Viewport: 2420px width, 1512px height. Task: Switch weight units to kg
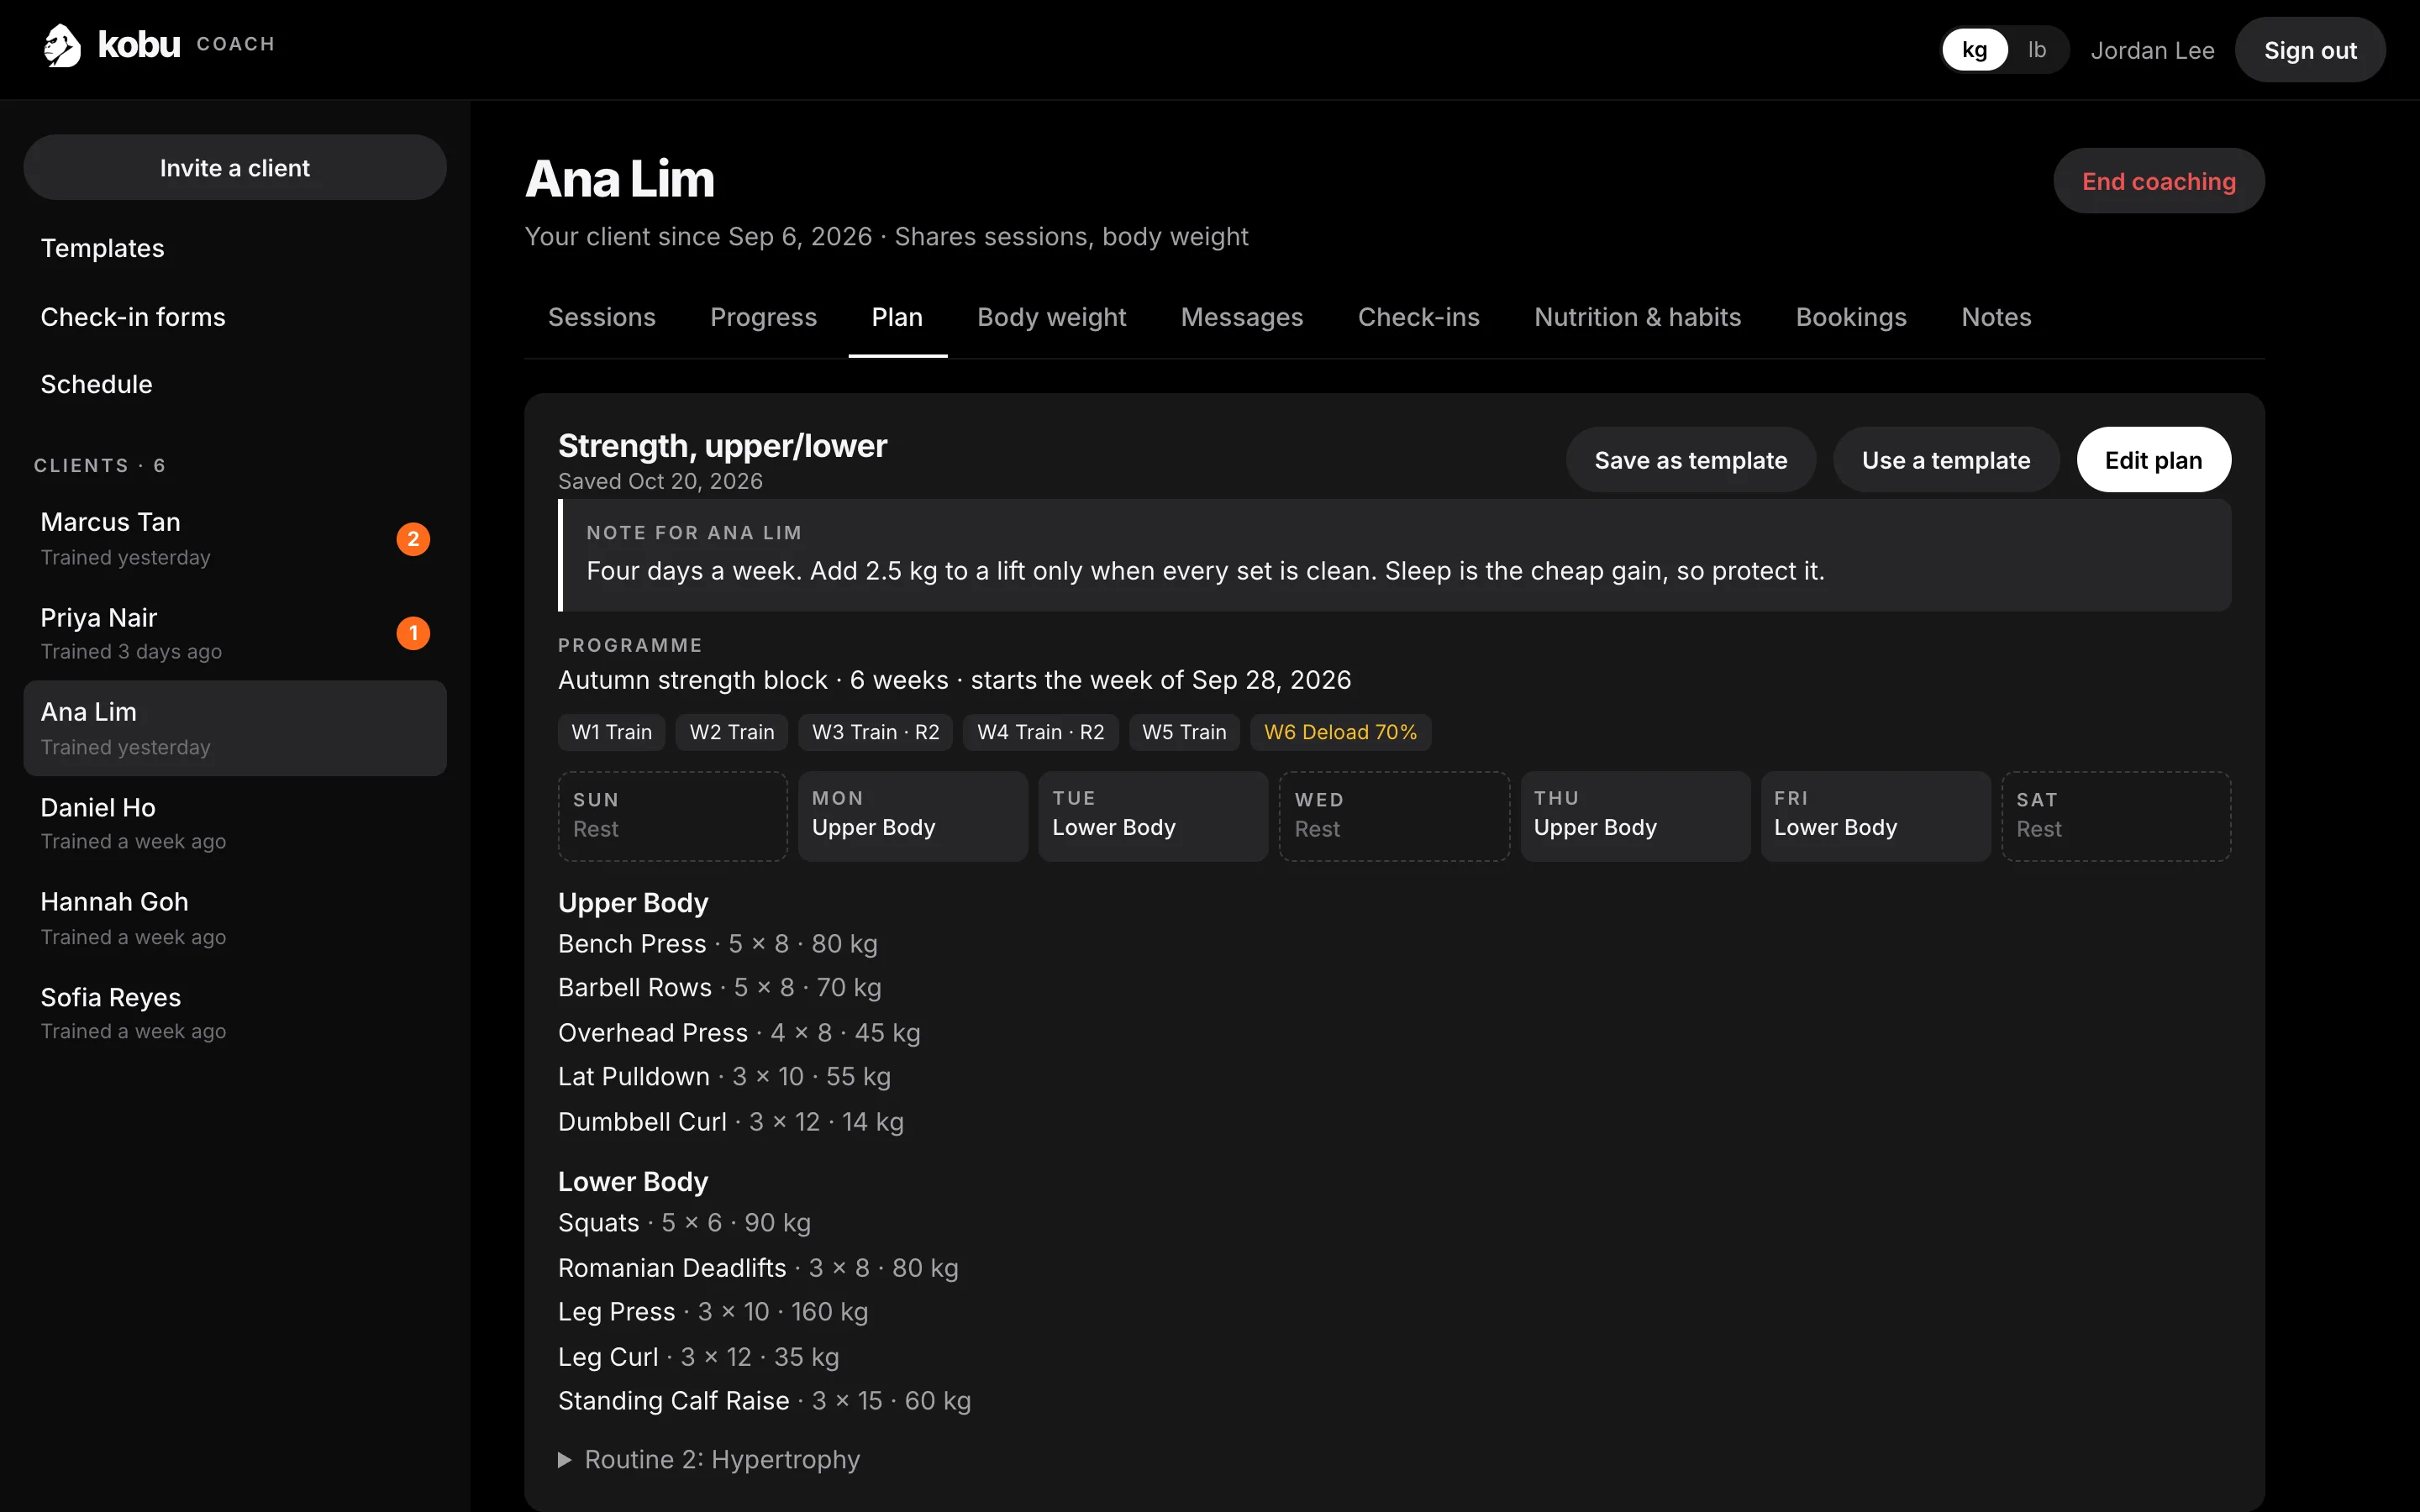[1974, 50]
